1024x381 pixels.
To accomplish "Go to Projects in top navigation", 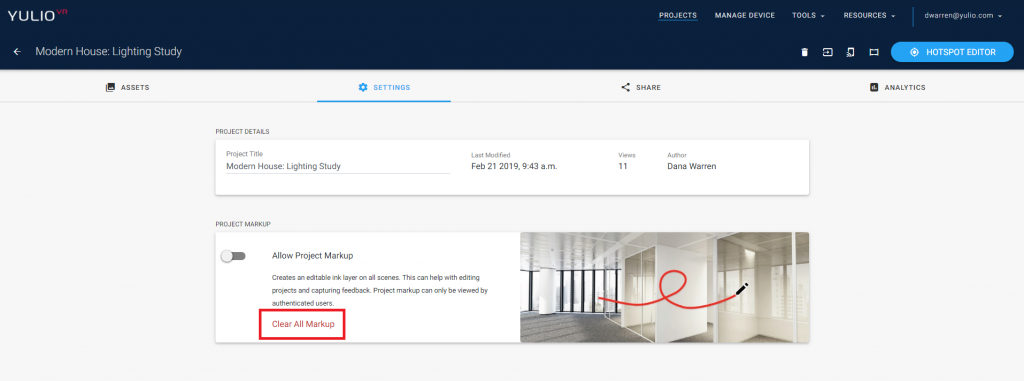I will (678, 15).
